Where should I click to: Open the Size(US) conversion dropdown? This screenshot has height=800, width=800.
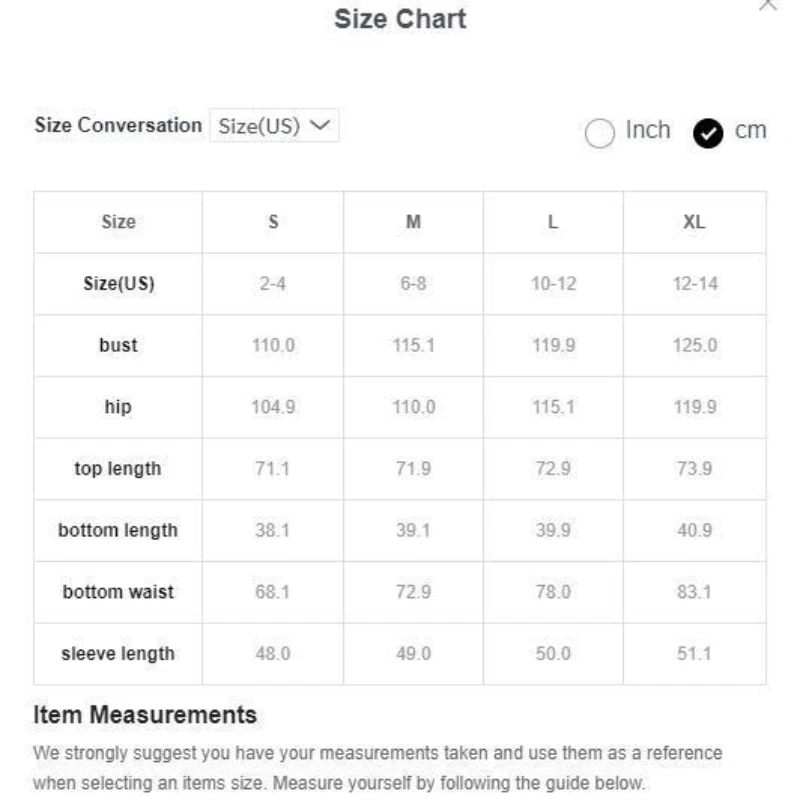click(273, 126)
